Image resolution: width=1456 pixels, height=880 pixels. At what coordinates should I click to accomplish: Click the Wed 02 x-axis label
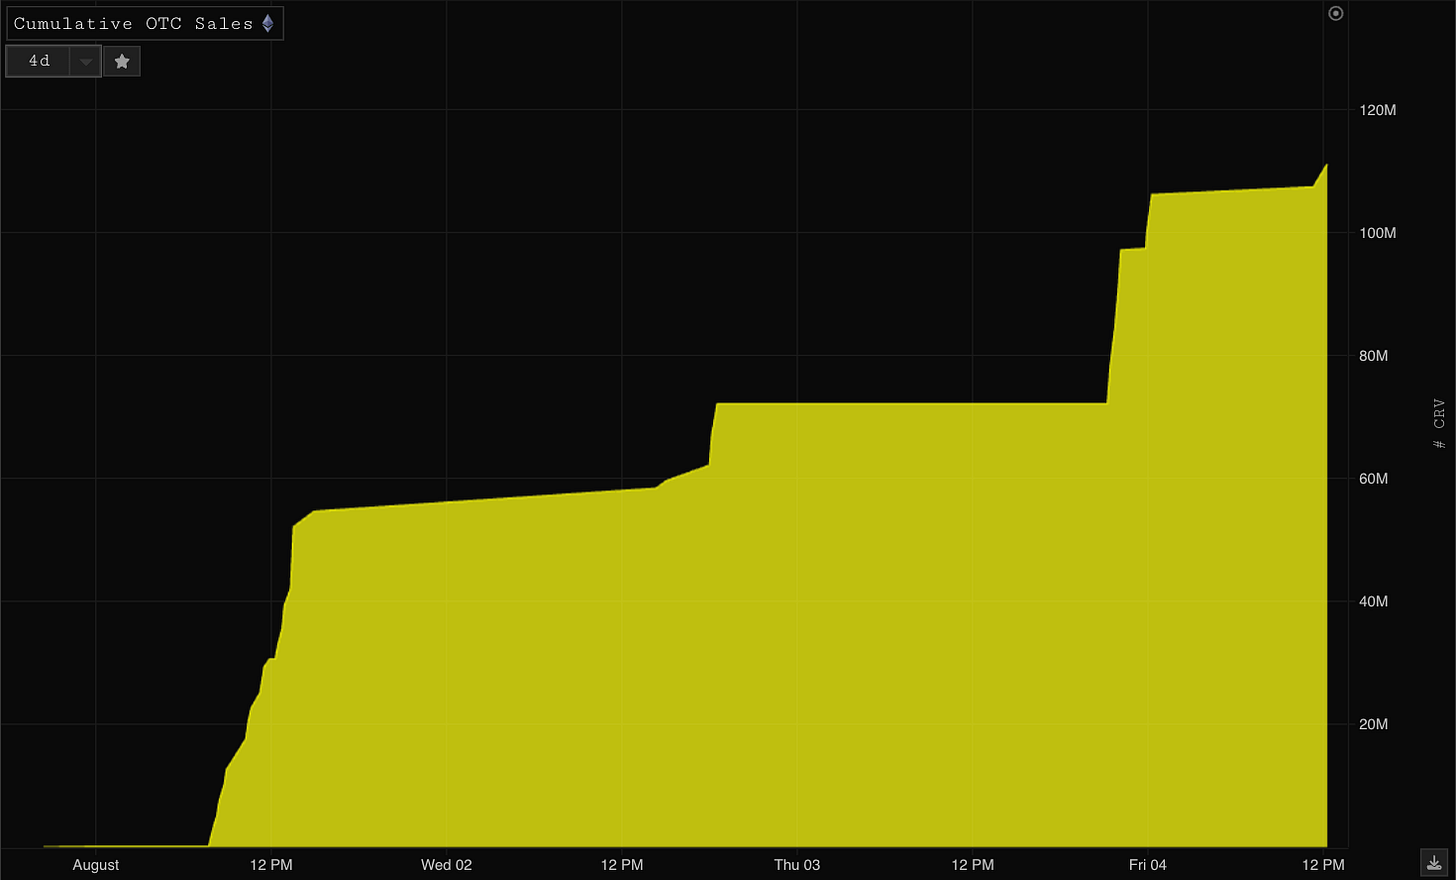pos(446,865)
